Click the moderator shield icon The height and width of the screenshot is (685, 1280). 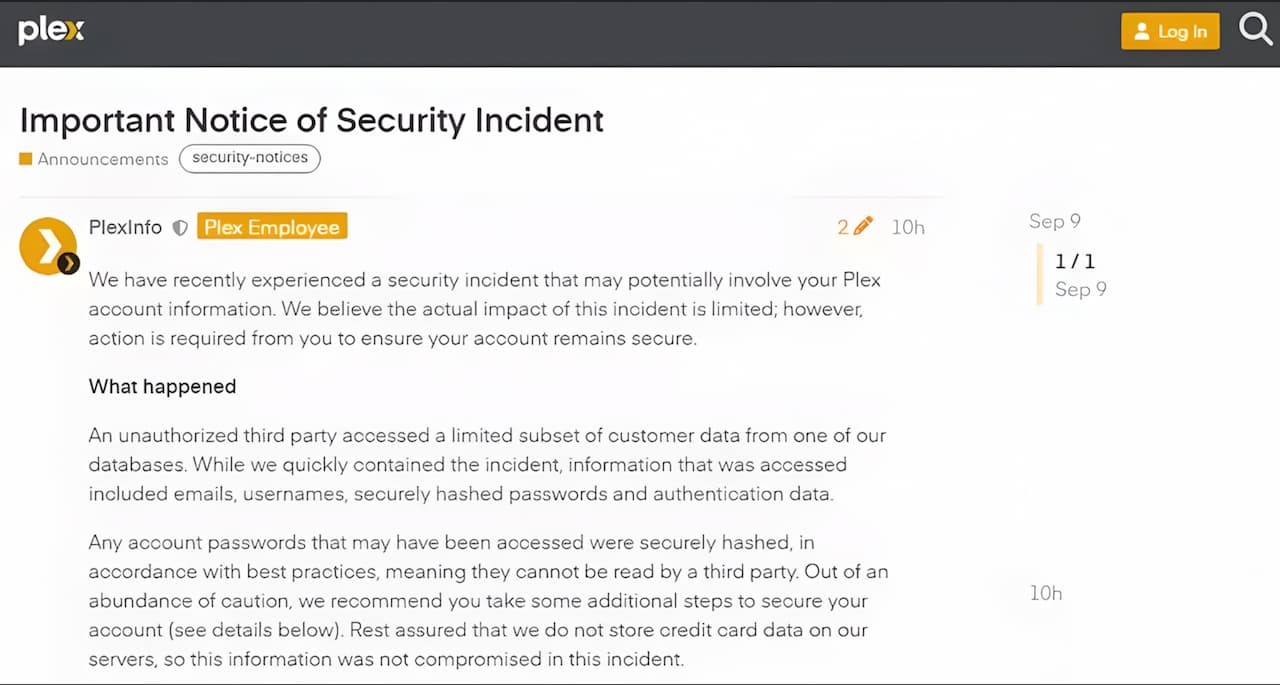[180, 228]
